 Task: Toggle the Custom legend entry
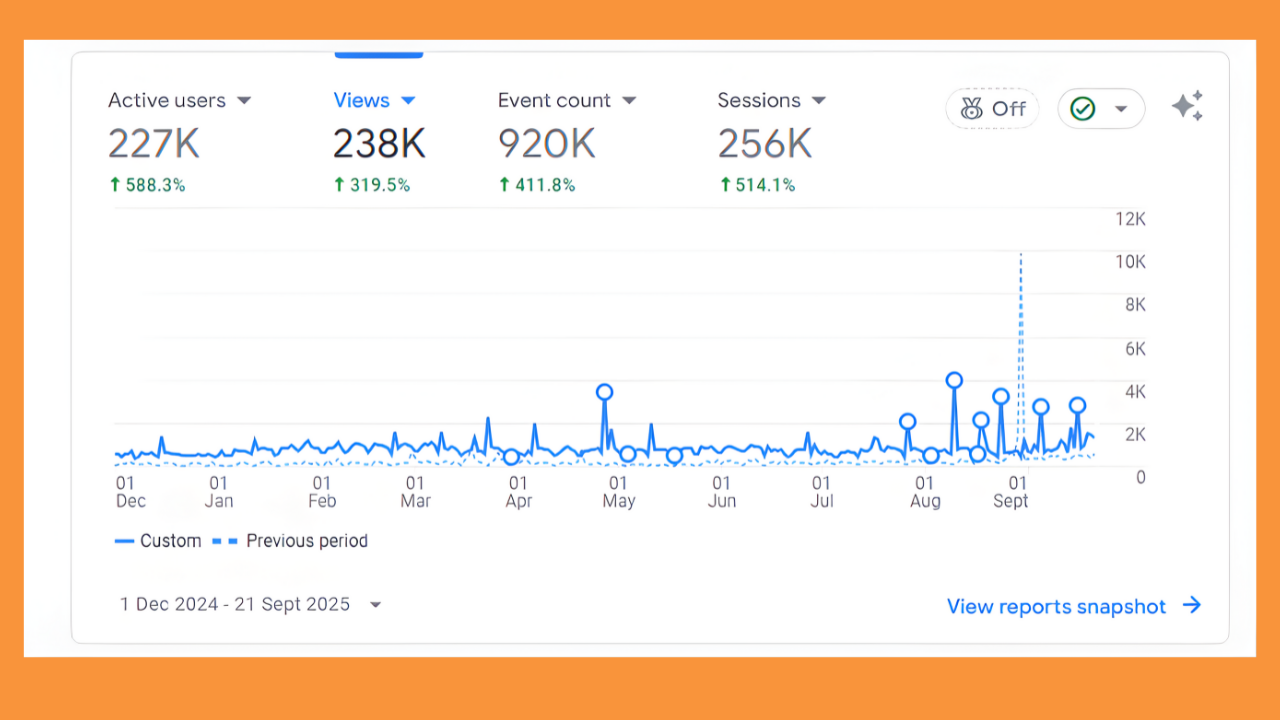click(157, 540)
